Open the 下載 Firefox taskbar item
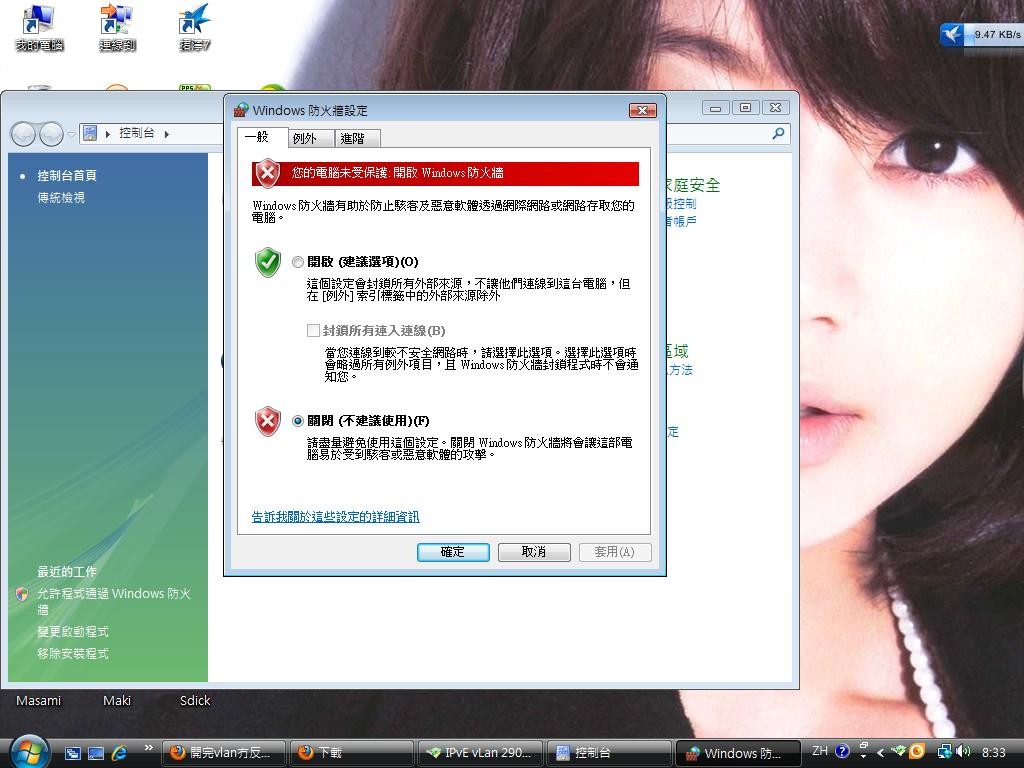This screenshot has width=1024, height=768. click(x=351, y=753)
